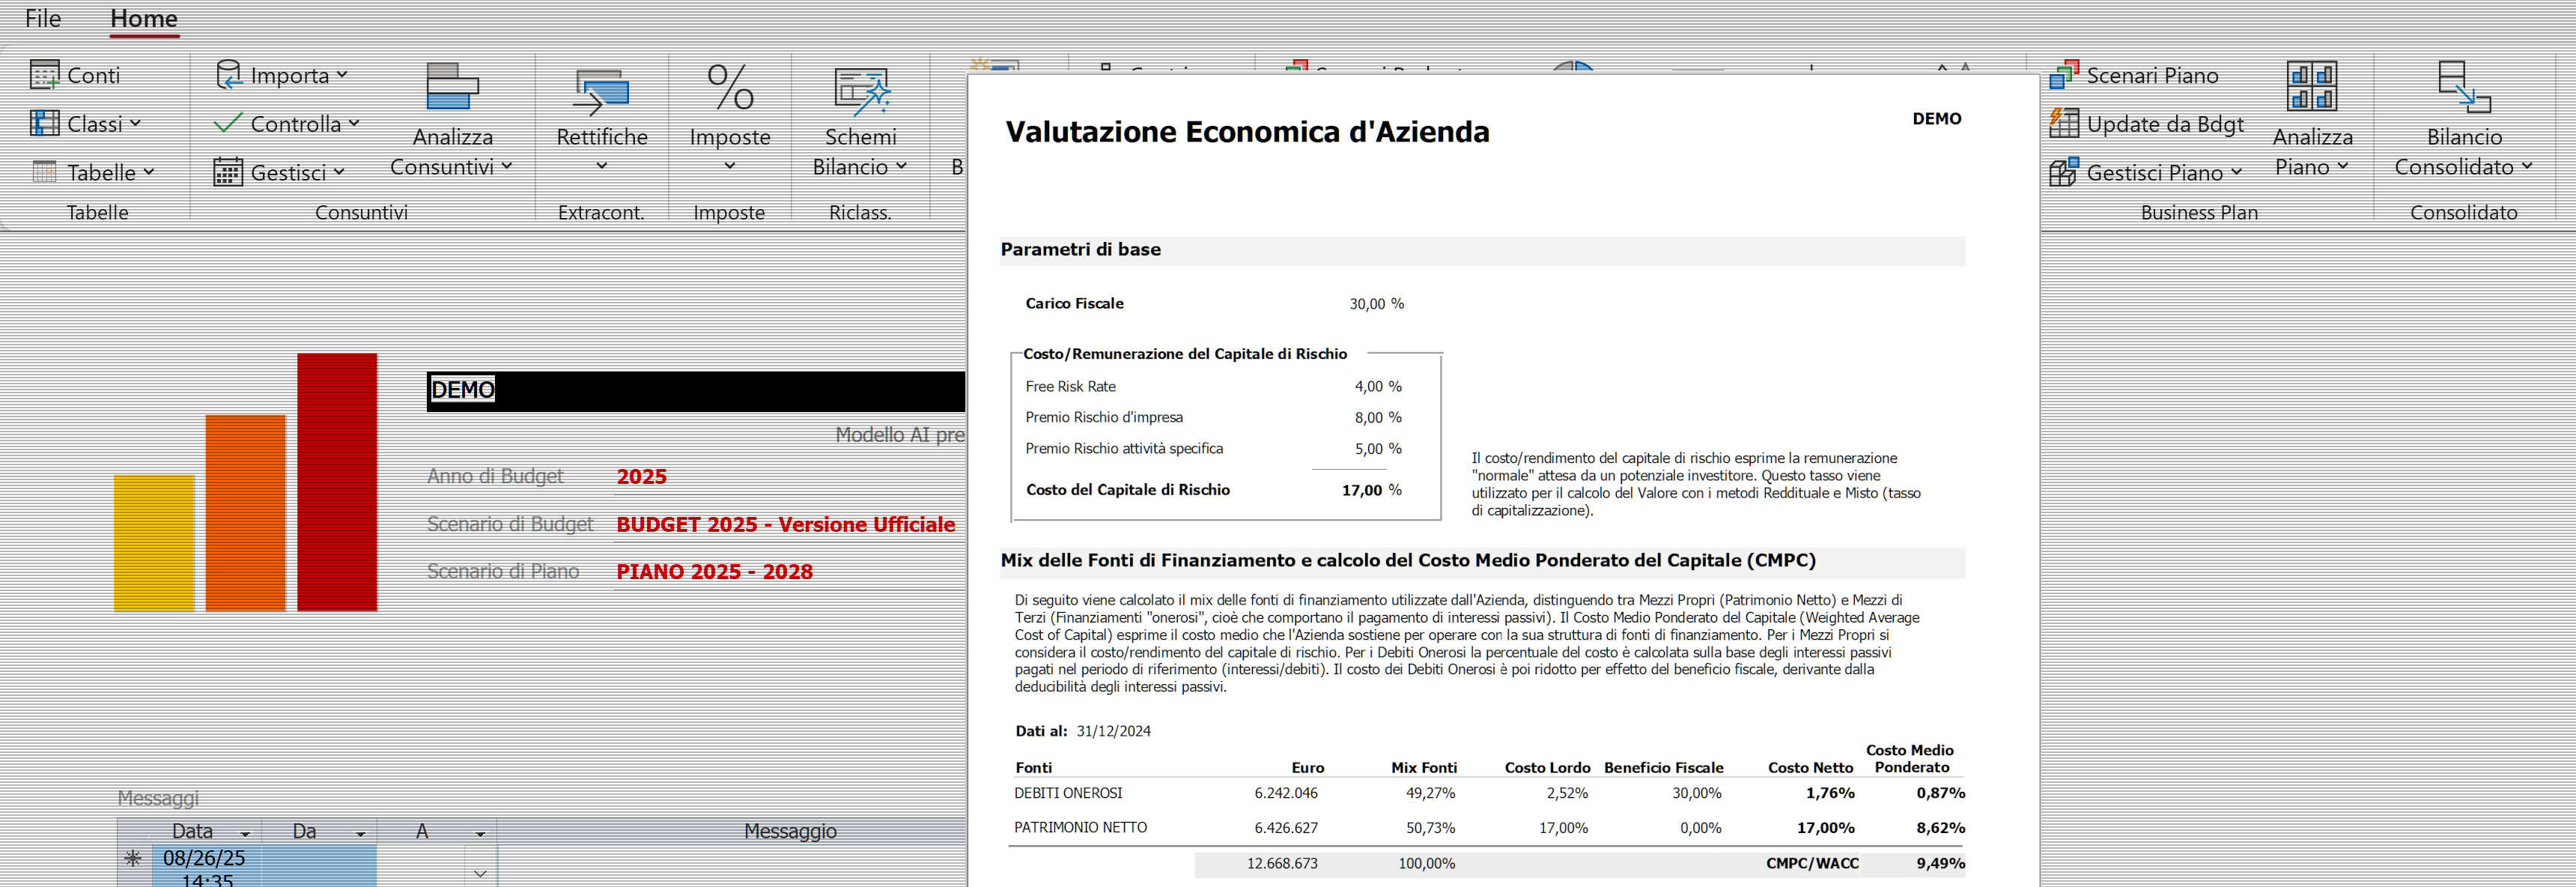This screenshot has width=2576, height=887.
Task: Expand the Controlla dropdown arrow
Action: click(354, 123)
